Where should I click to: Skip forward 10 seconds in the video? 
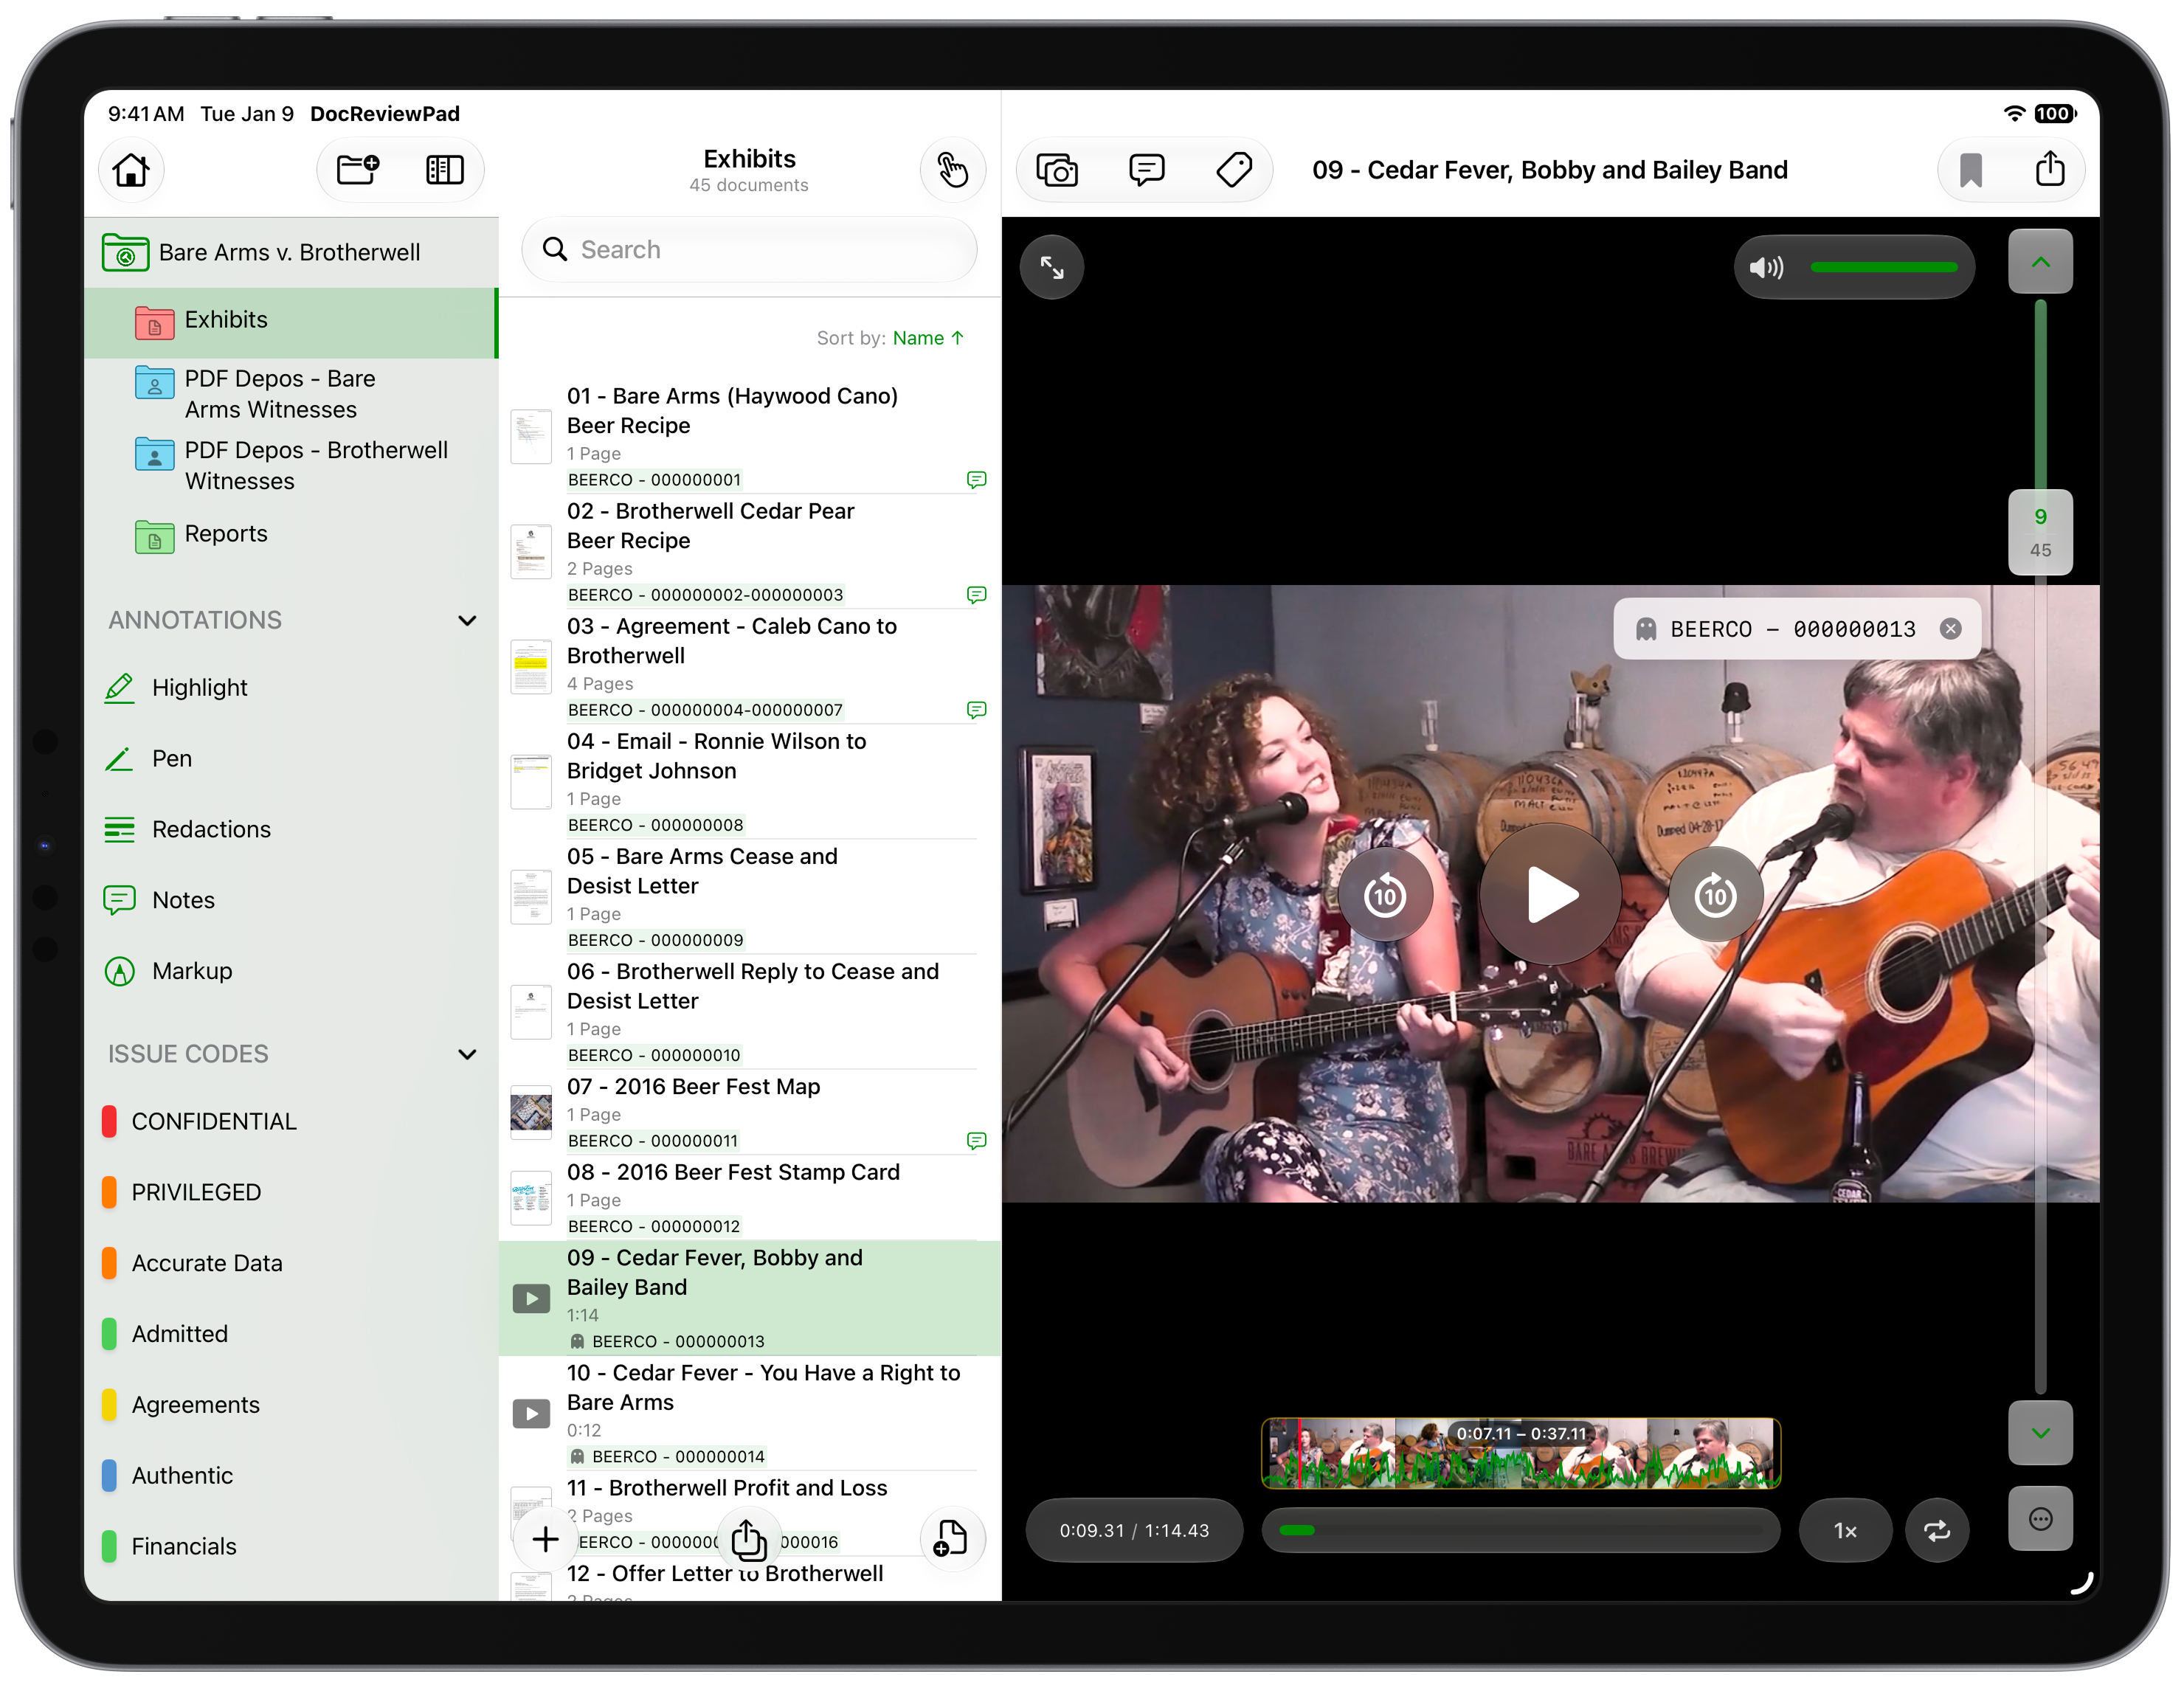click(1715, 895)
